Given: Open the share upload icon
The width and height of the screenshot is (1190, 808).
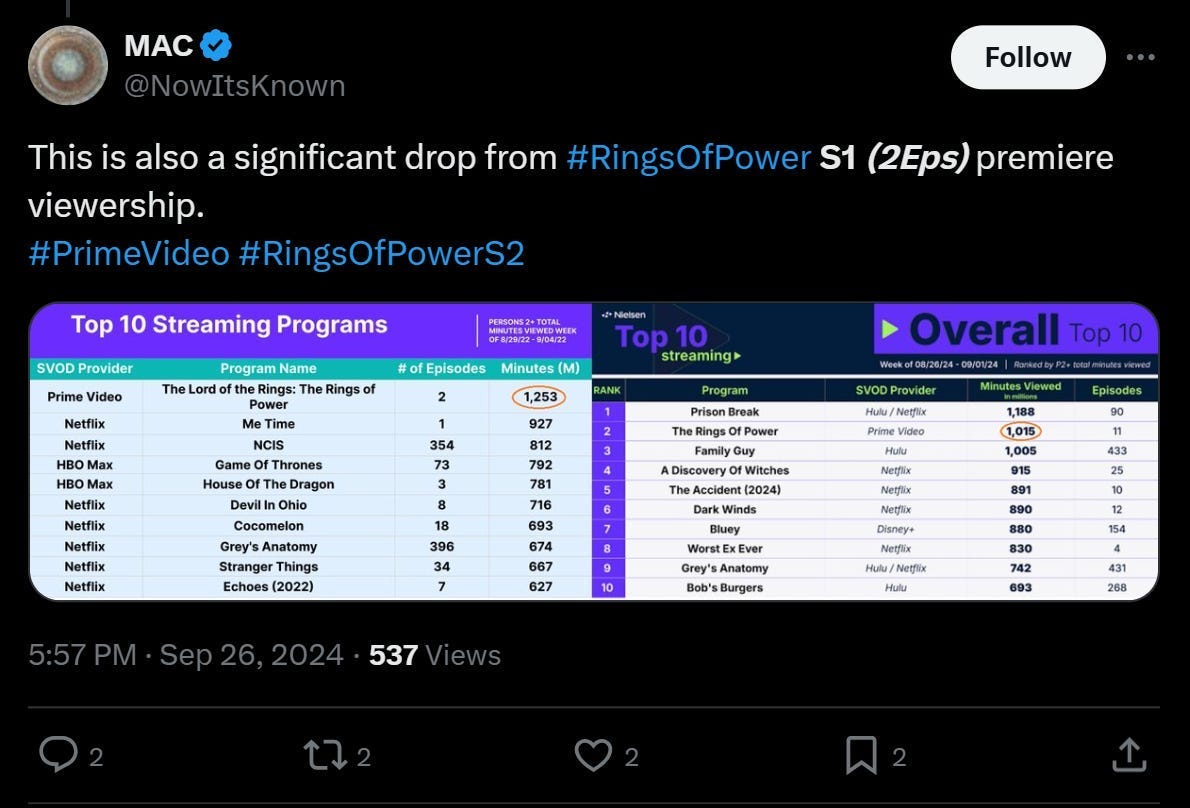Looking at the screenshot, I should [x=1129, y=755].
